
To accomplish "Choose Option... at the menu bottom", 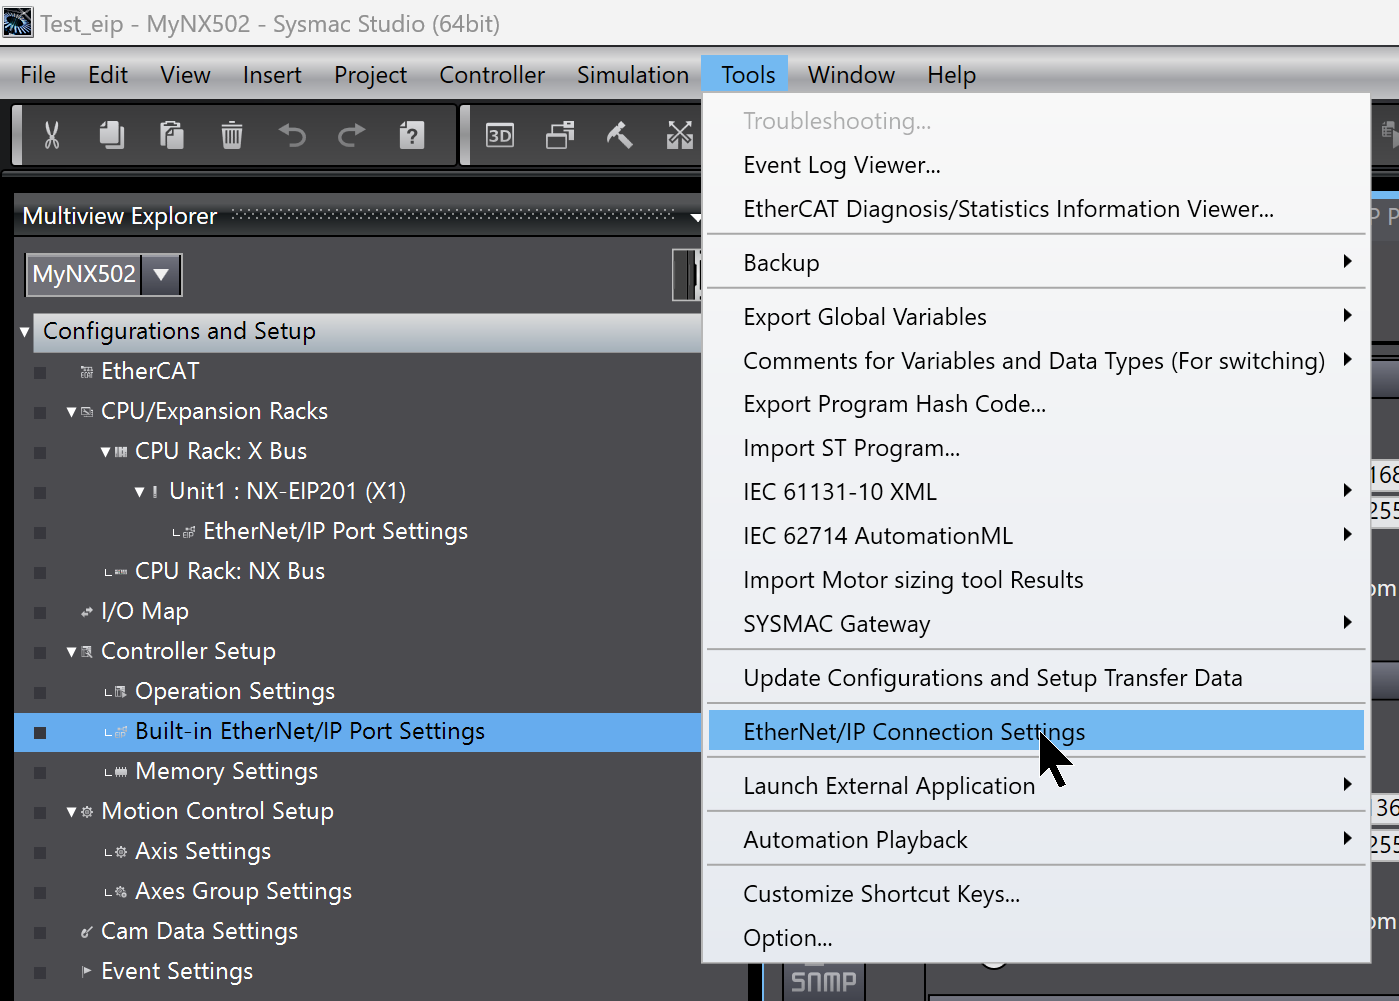I will (787, 938).
